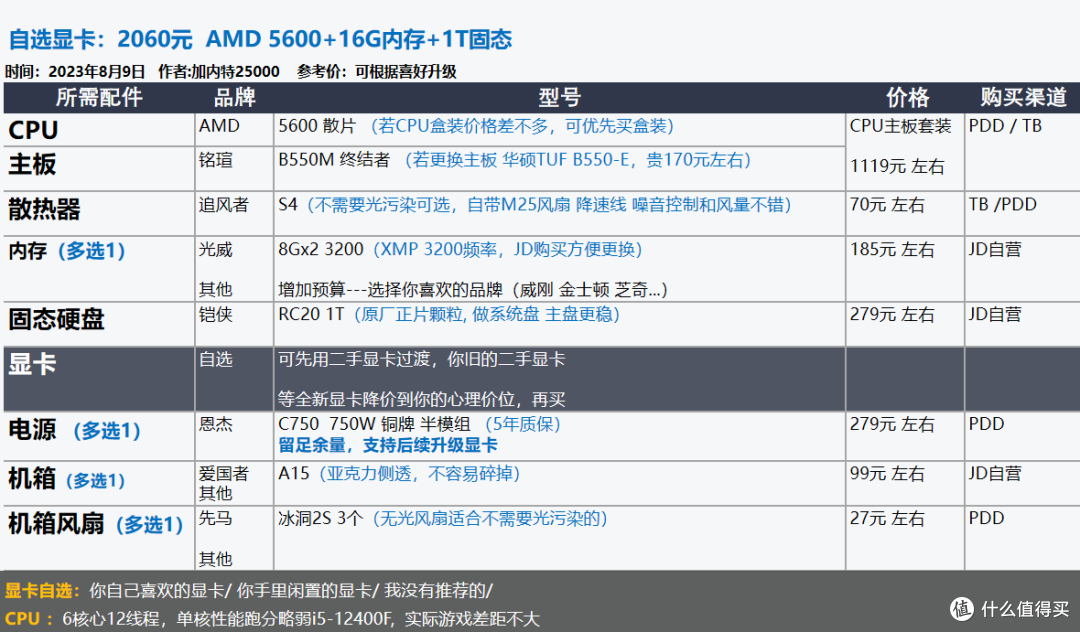Click the brand cell '追风者'
The height and width of the screenshot is (632, 1080).
(x=223, y=205)
